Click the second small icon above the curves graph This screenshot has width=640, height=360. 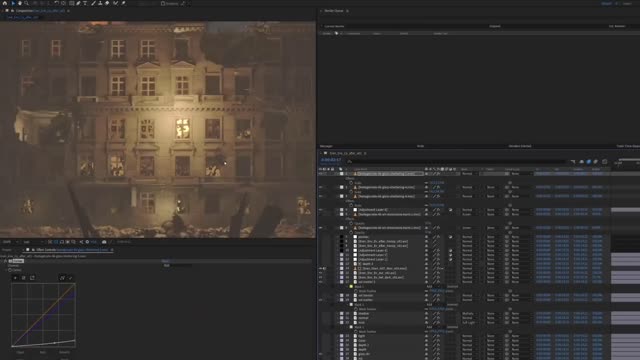(x=24, y=278)
